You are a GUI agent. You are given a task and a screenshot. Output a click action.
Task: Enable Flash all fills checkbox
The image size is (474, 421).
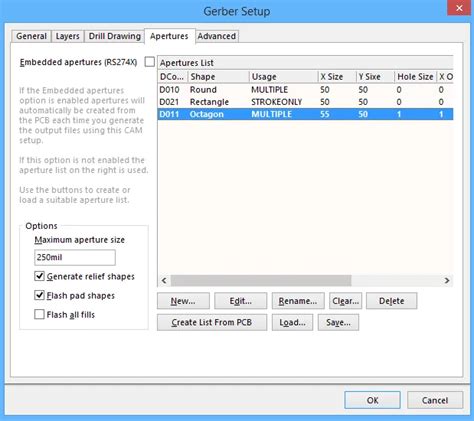[39, 314]
